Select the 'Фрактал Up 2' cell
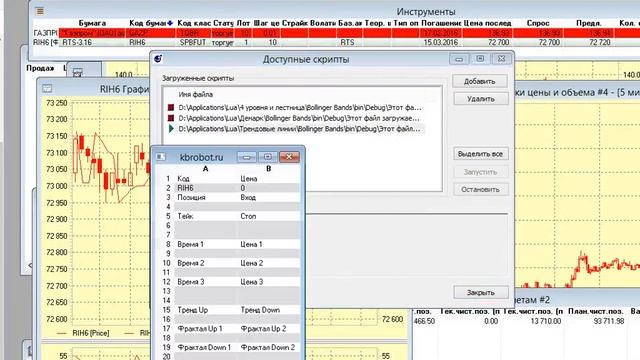Image resolution: width=640 pixels, height=360 pixels. (x=269, y=329)
